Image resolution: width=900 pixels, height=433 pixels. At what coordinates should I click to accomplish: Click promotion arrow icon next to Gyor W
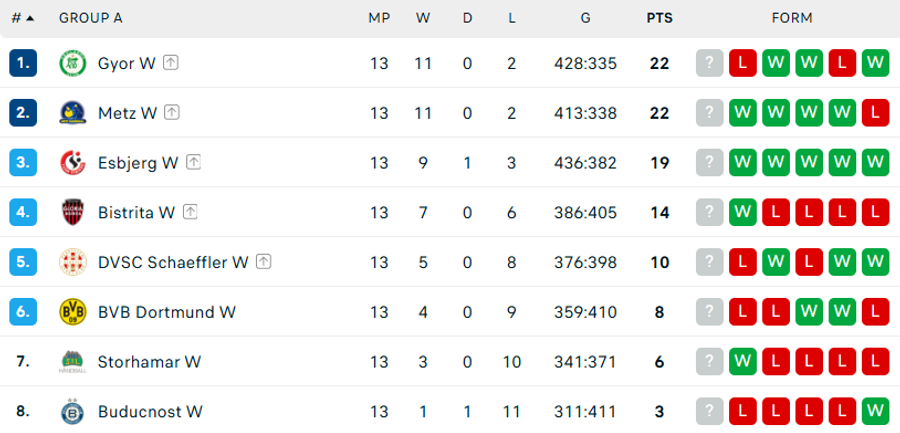pyautogui.click(x=170, y=63)
